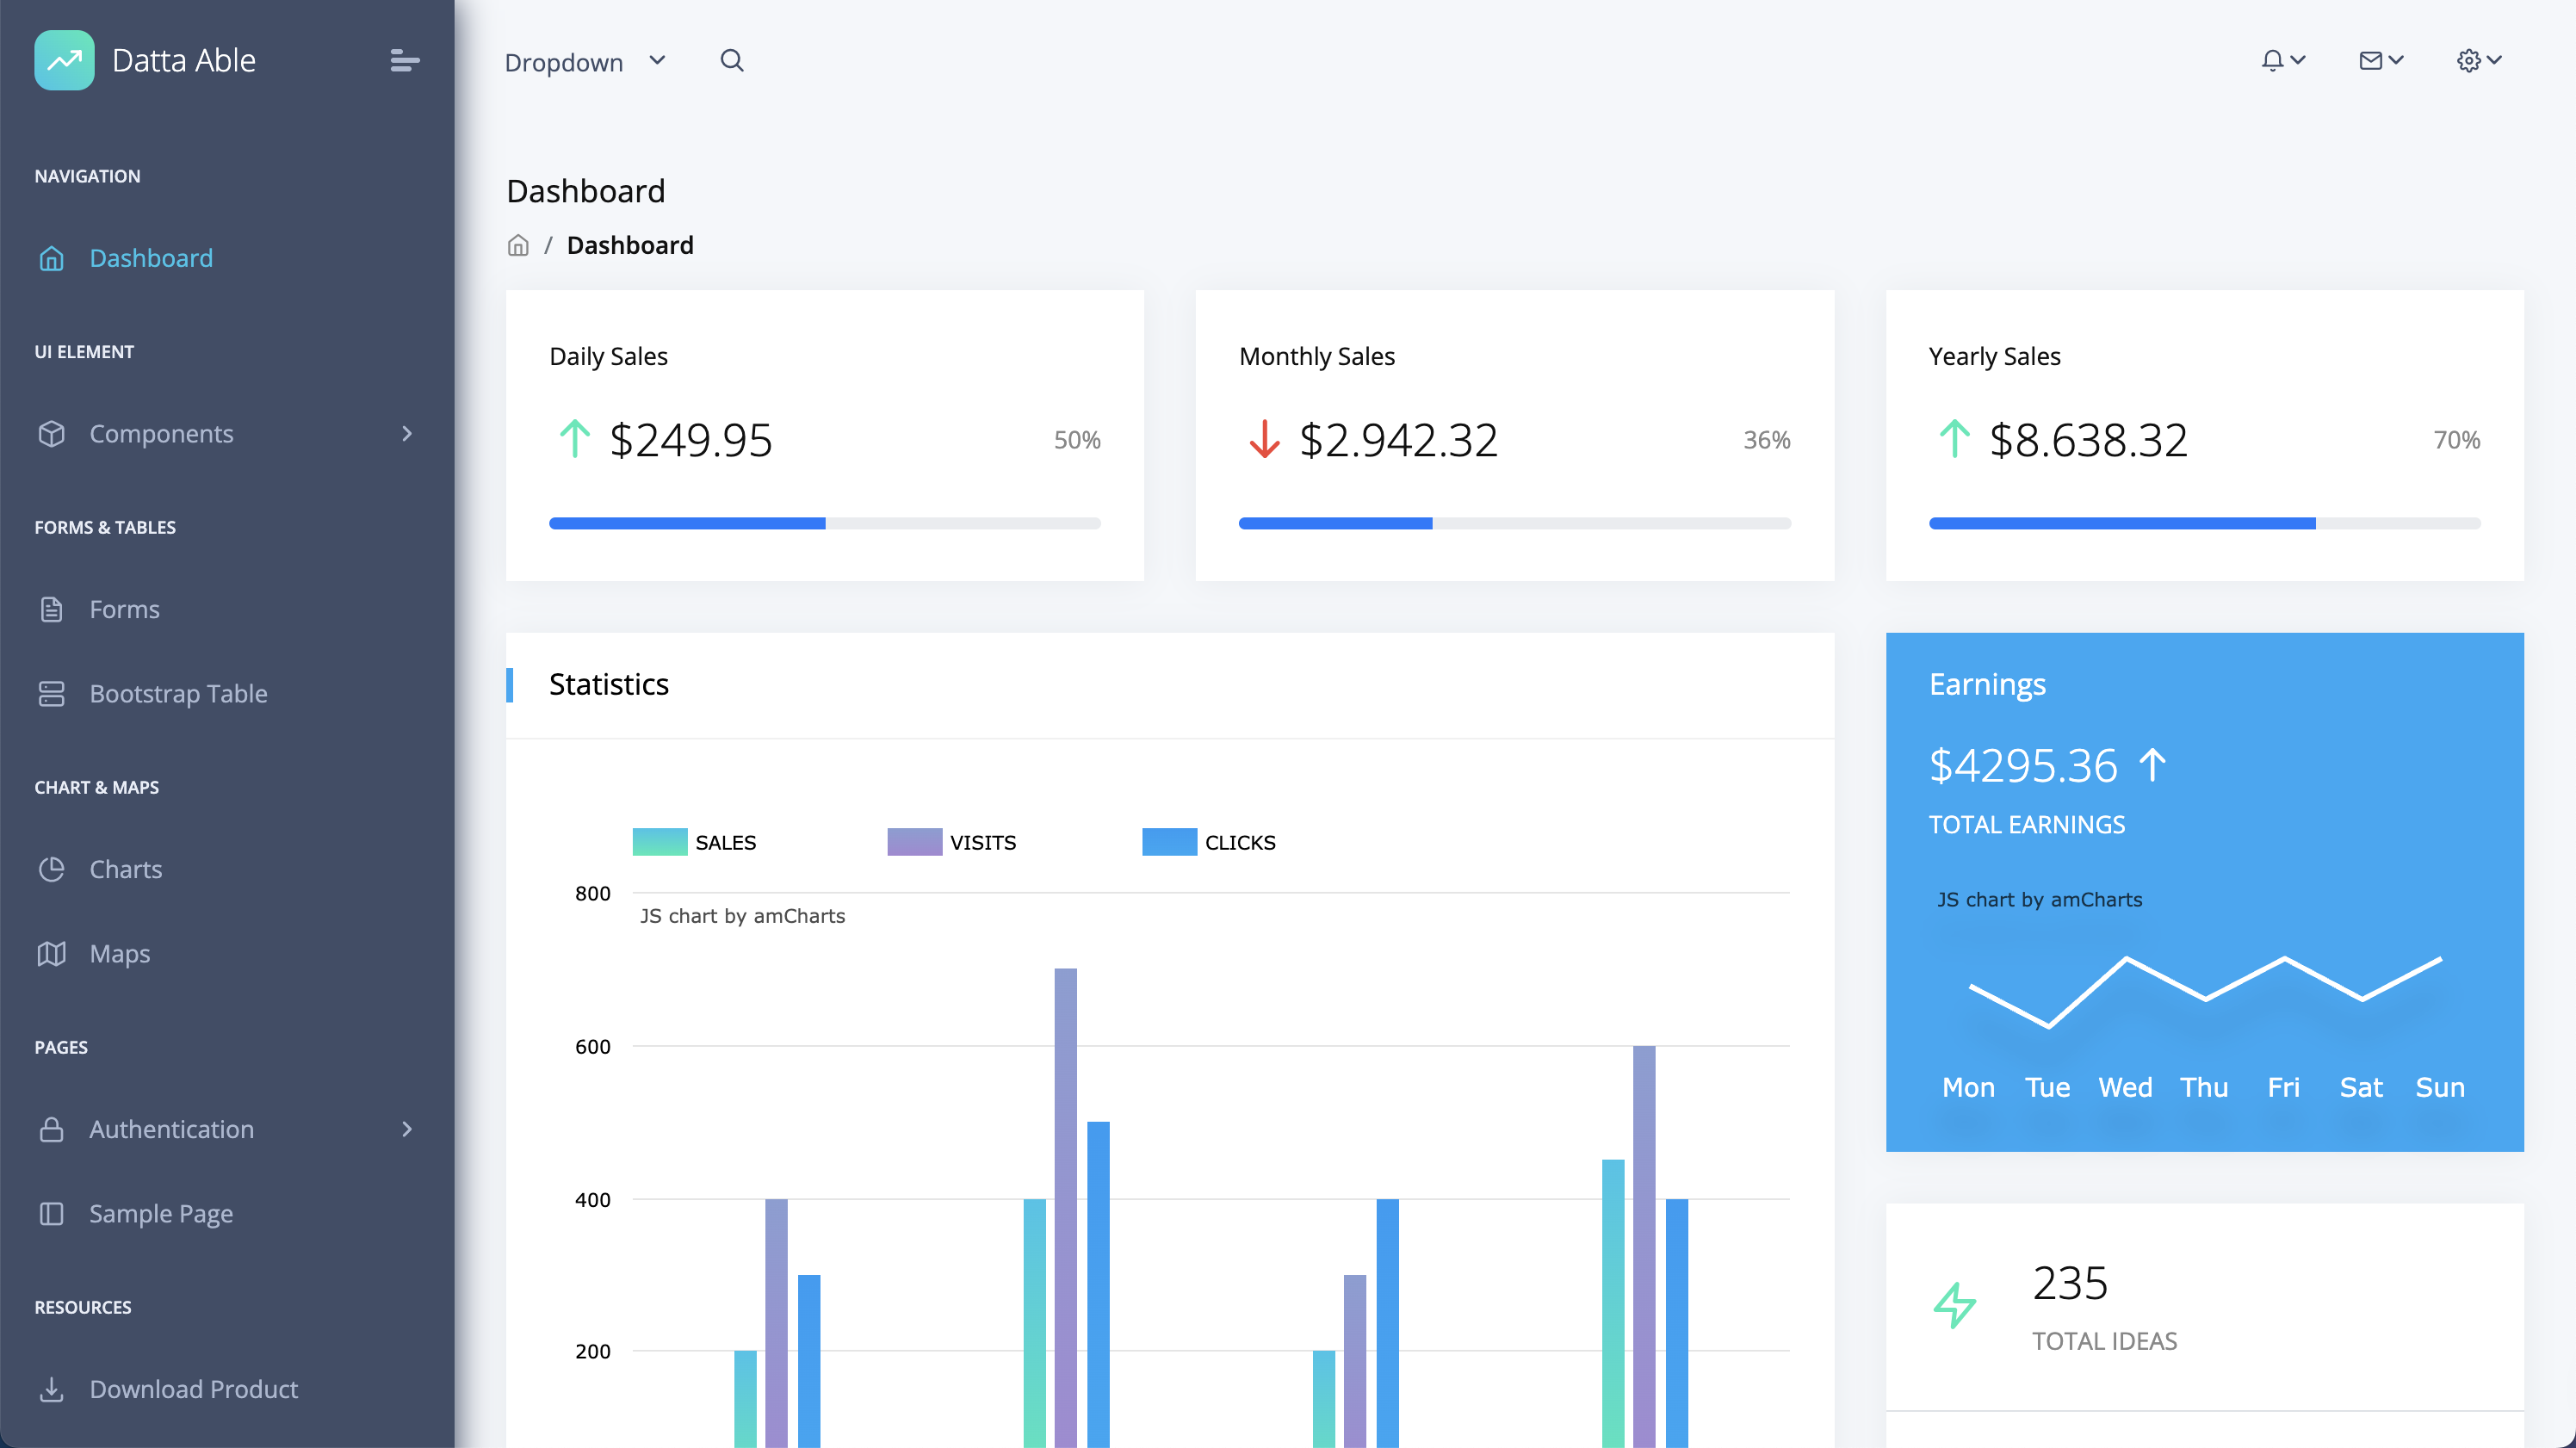This screenshot has width=2576, height=1448.
Task: Click the home icon in breadcrumb
Action: point(518,245)
